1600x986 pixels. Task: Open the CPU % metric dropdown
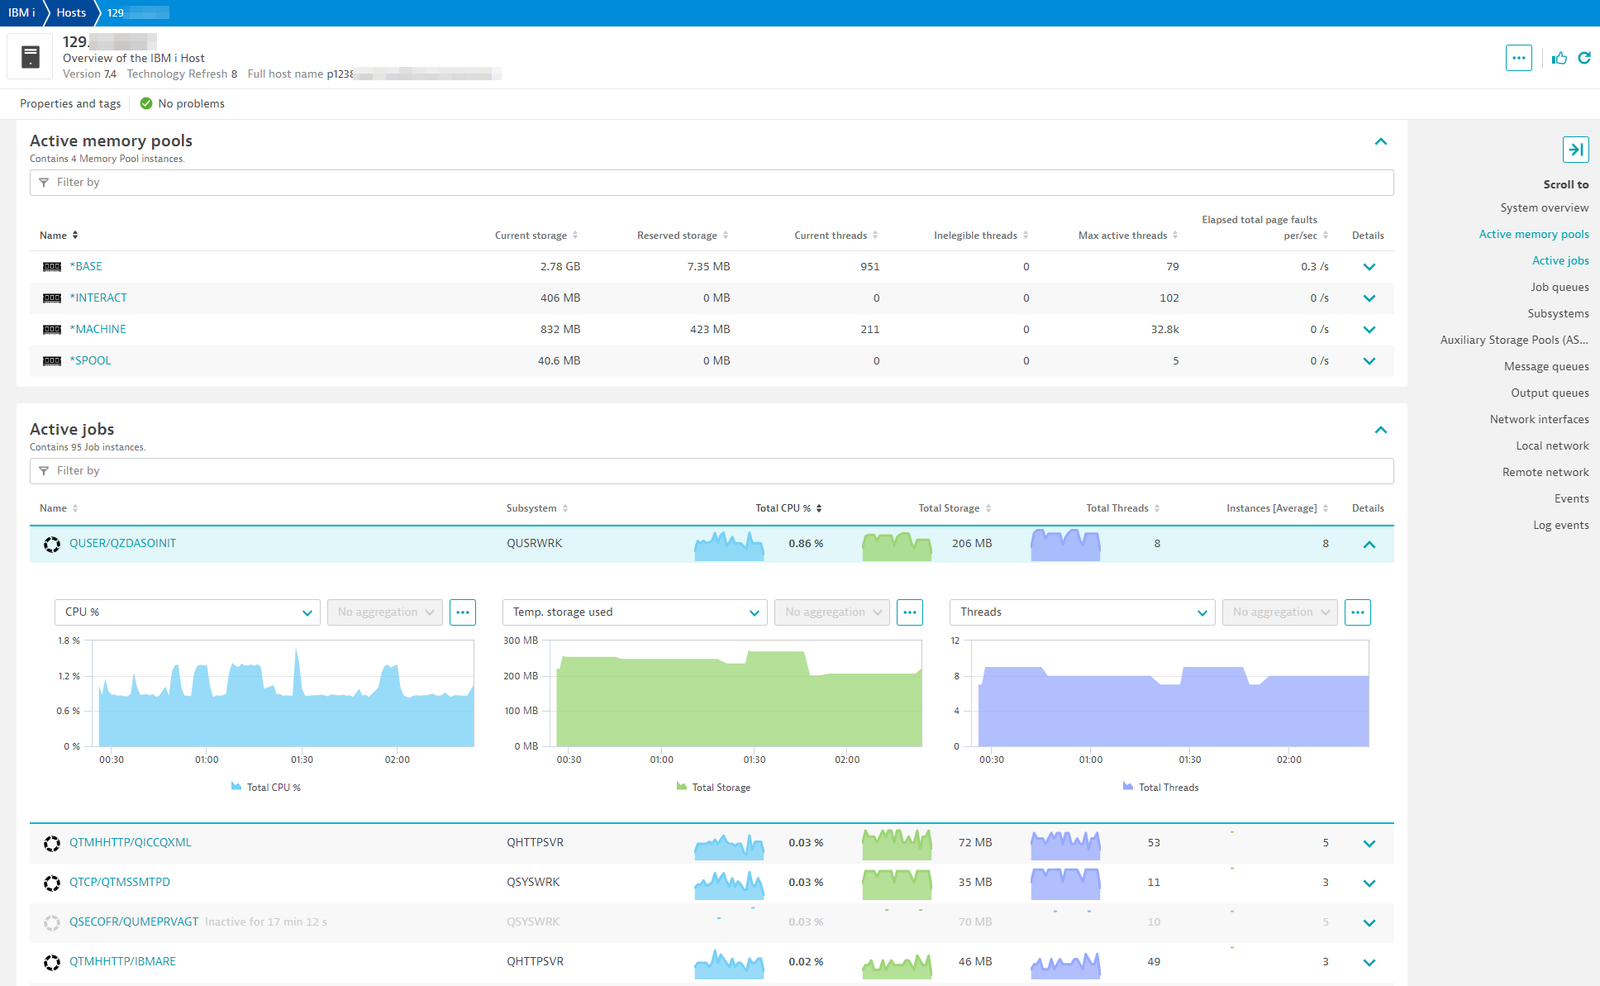(187, 612)
